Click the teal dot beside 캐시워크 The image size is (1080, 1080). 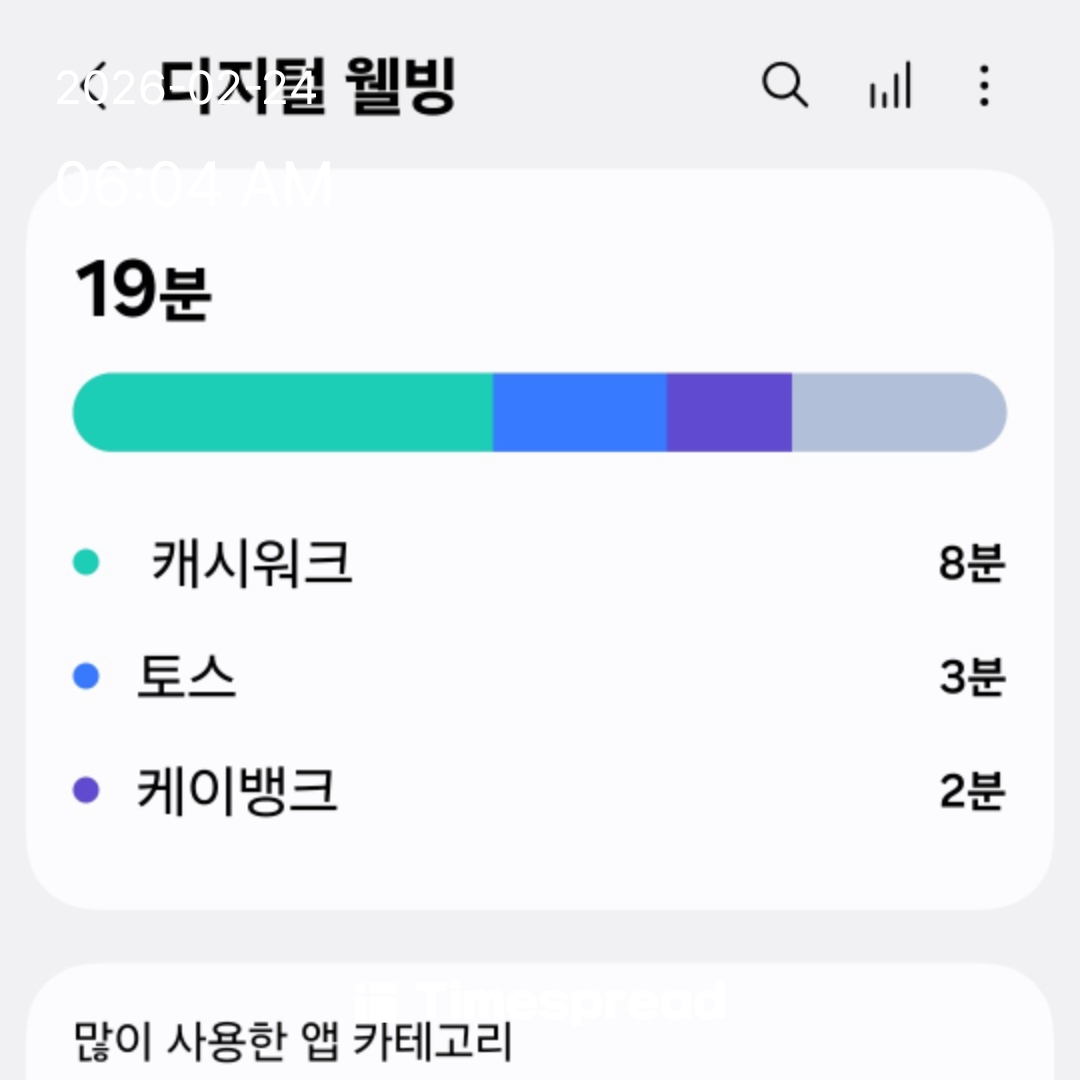pyautogui.click(x=86, y=563)
